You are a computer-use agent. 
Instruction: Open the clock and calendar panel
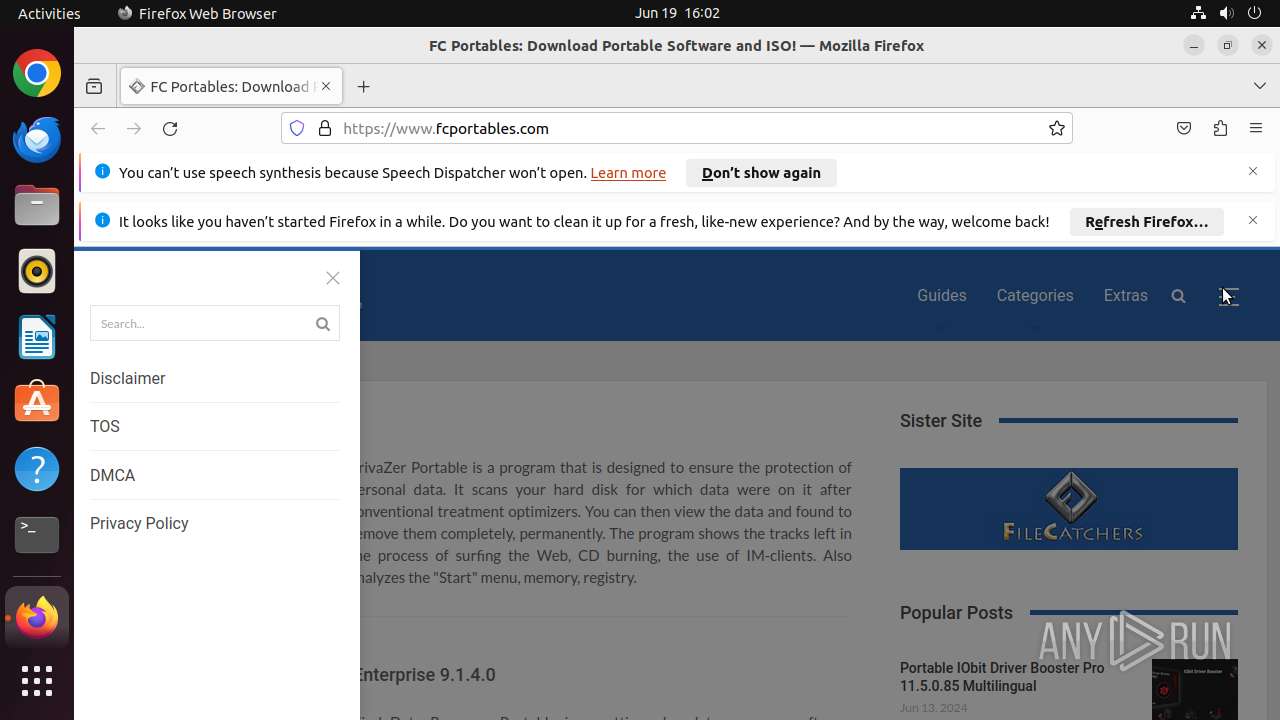tap(677, 13)
